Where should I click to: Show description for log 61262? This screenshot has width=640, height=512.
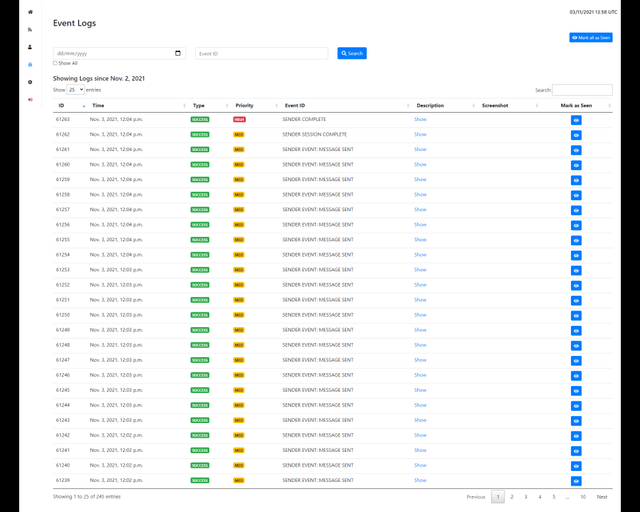pos(420,134)
